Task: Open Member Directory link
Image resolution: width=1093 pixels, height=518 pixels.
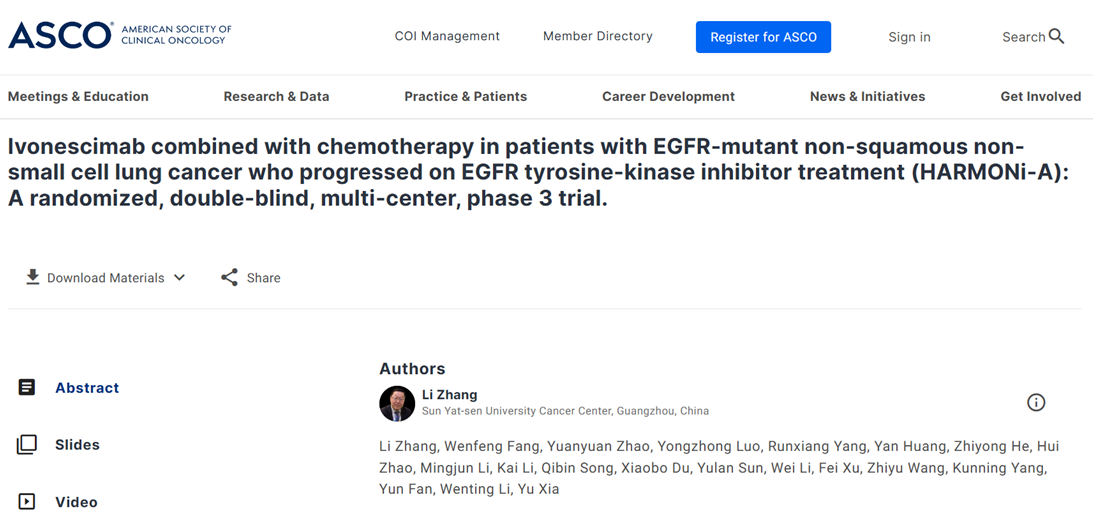Action: [598, 36]
